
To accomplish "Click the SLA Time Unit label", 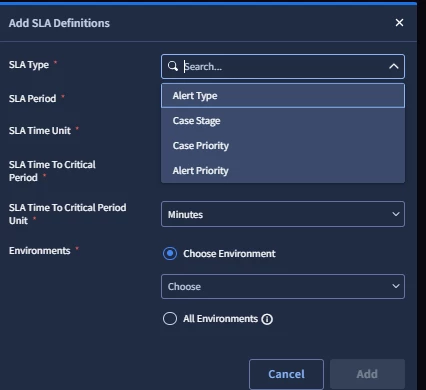I will click(x=40, y=131).
